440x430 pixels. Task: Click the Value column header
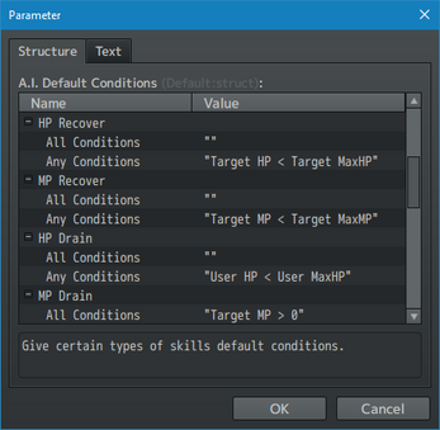tap(299, 103)
